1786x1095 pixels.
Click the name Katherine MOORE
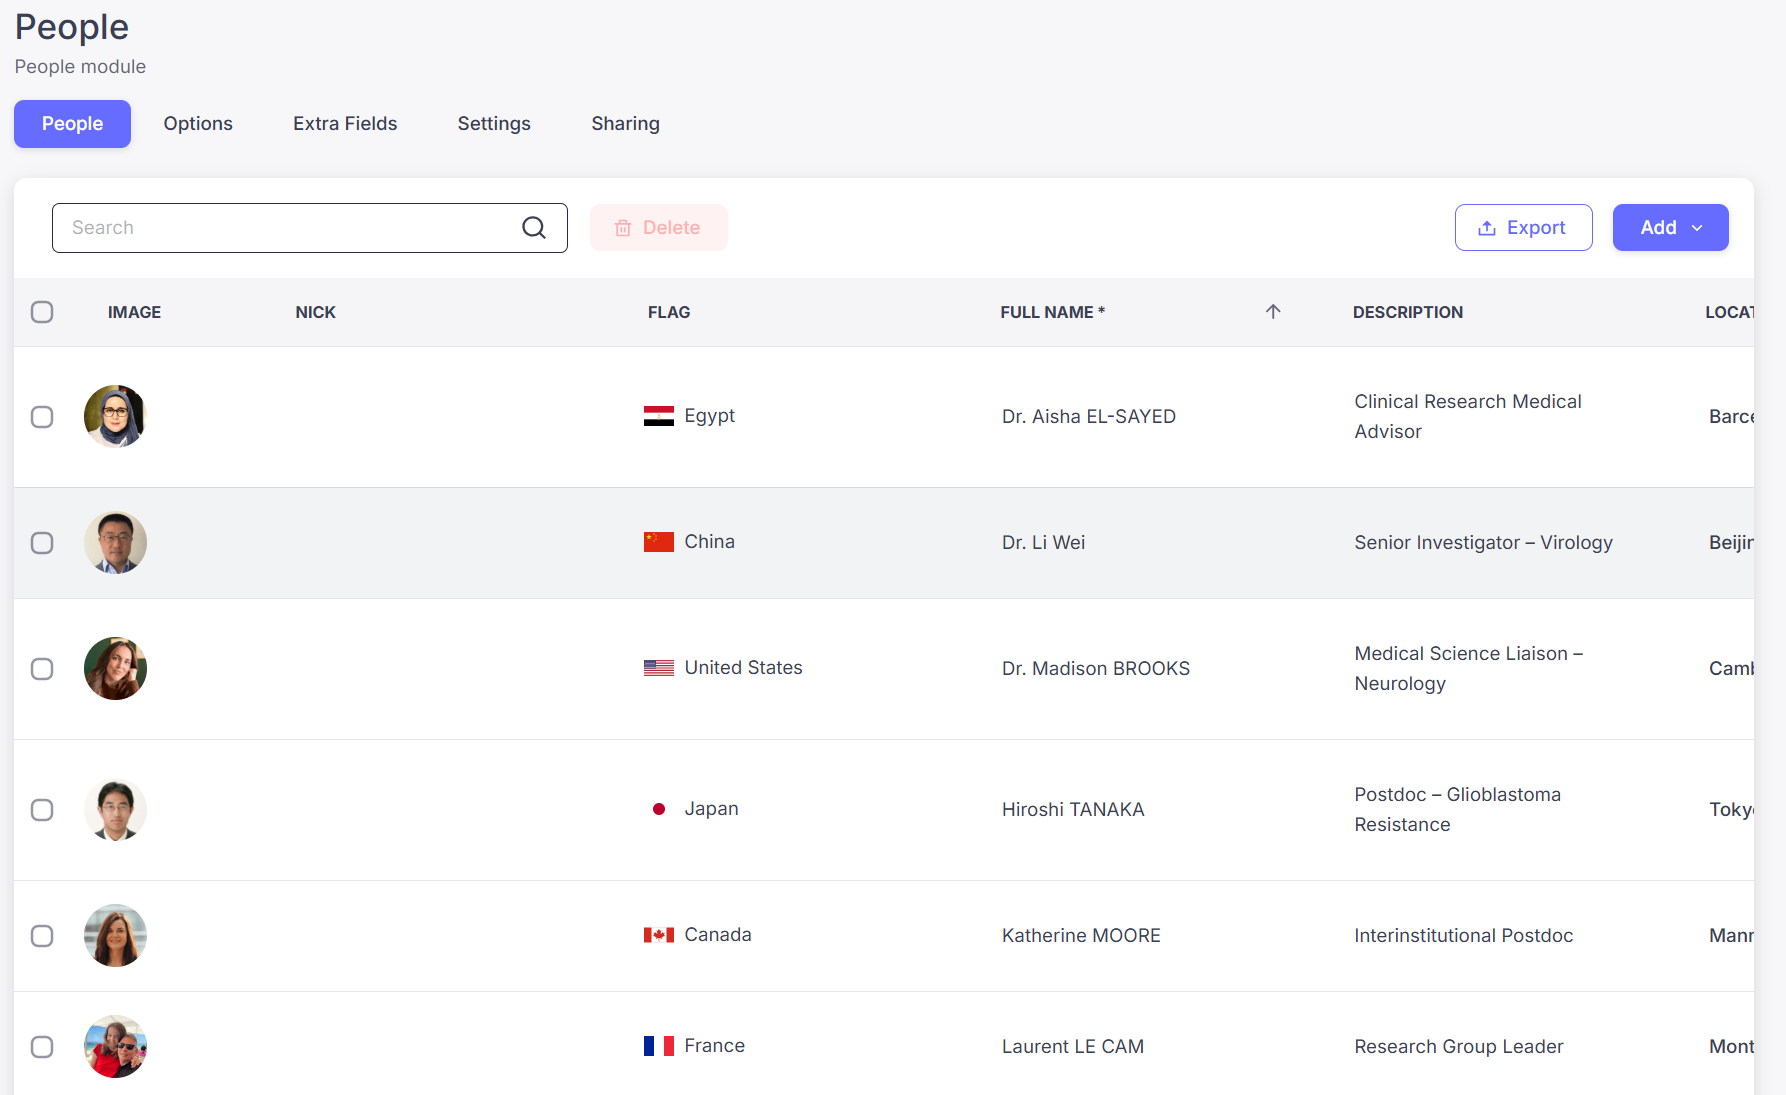(1081, 936)
